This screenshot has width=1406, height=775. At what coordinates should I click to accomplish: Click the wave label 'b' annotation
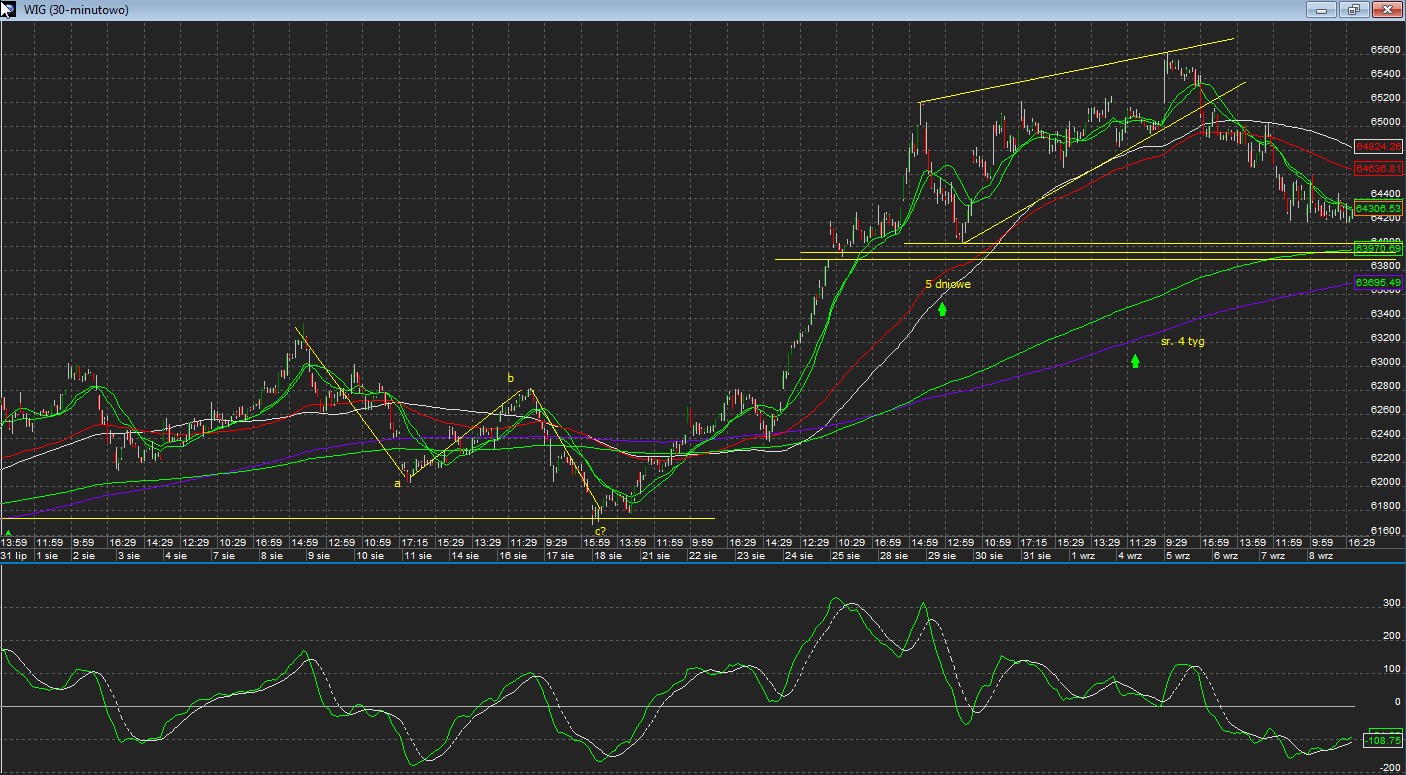tap(510, 379)
